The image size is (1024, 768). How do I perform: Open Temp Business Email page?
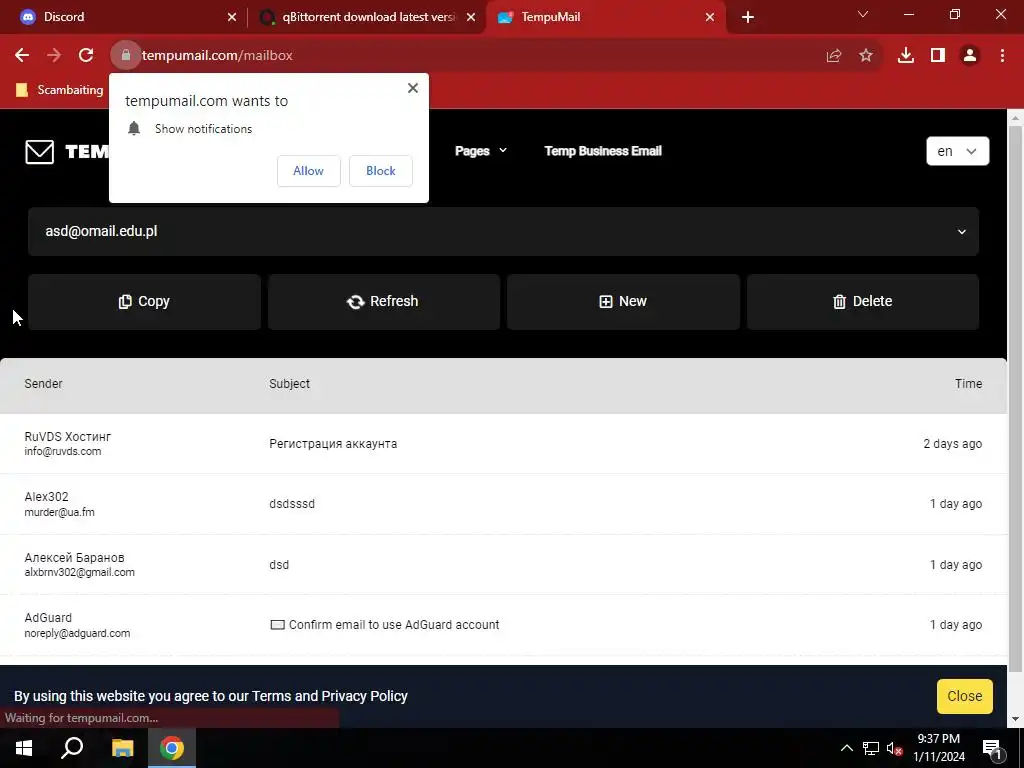click(603, 151)
